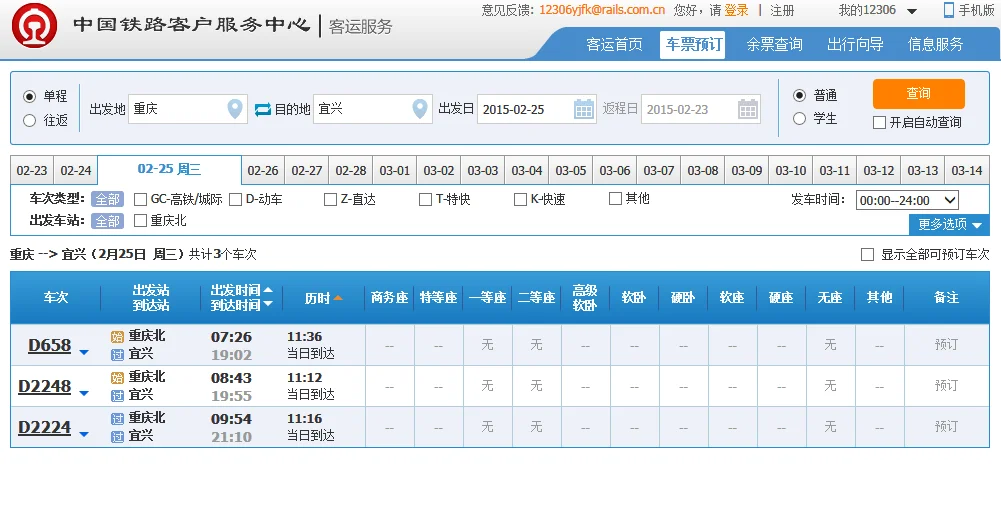1001x505 pixels.
Task: Expand stop details for train D658
Action: (84, 352)
